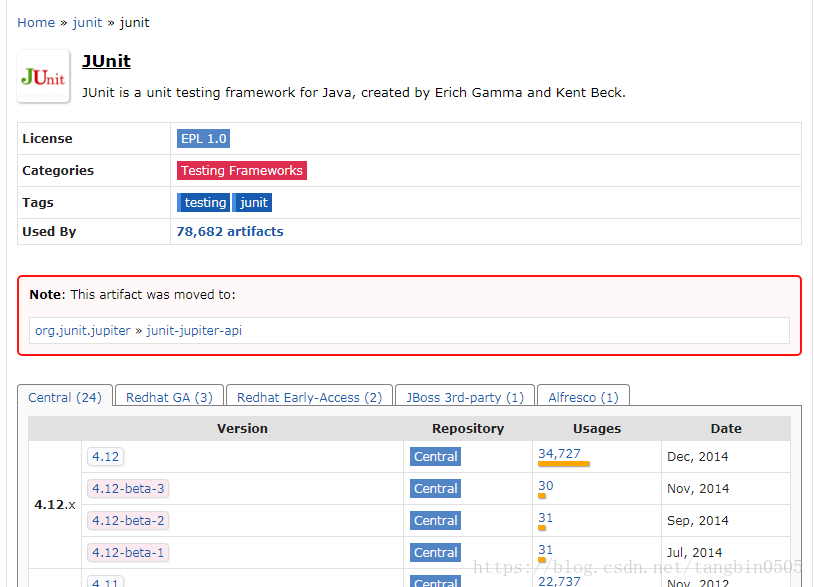Switch to JBoss 3rd-party (1) tab
Viewport: 814px width, 587px height.
pos(465,397)
